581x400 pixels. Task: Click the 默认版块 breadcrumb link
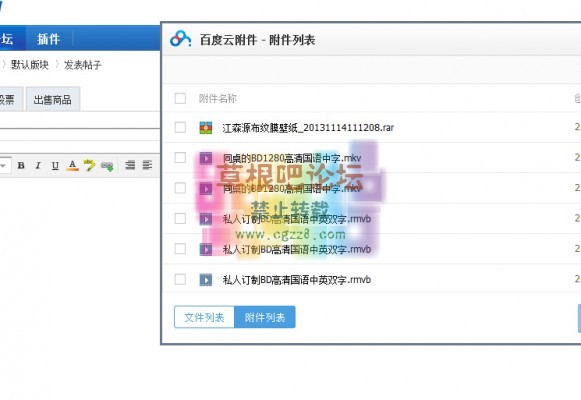point(30,65)
